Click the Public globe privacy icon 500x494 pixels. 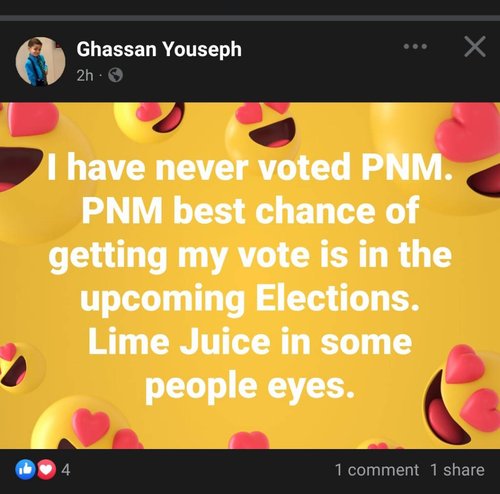tap(115, 75)
